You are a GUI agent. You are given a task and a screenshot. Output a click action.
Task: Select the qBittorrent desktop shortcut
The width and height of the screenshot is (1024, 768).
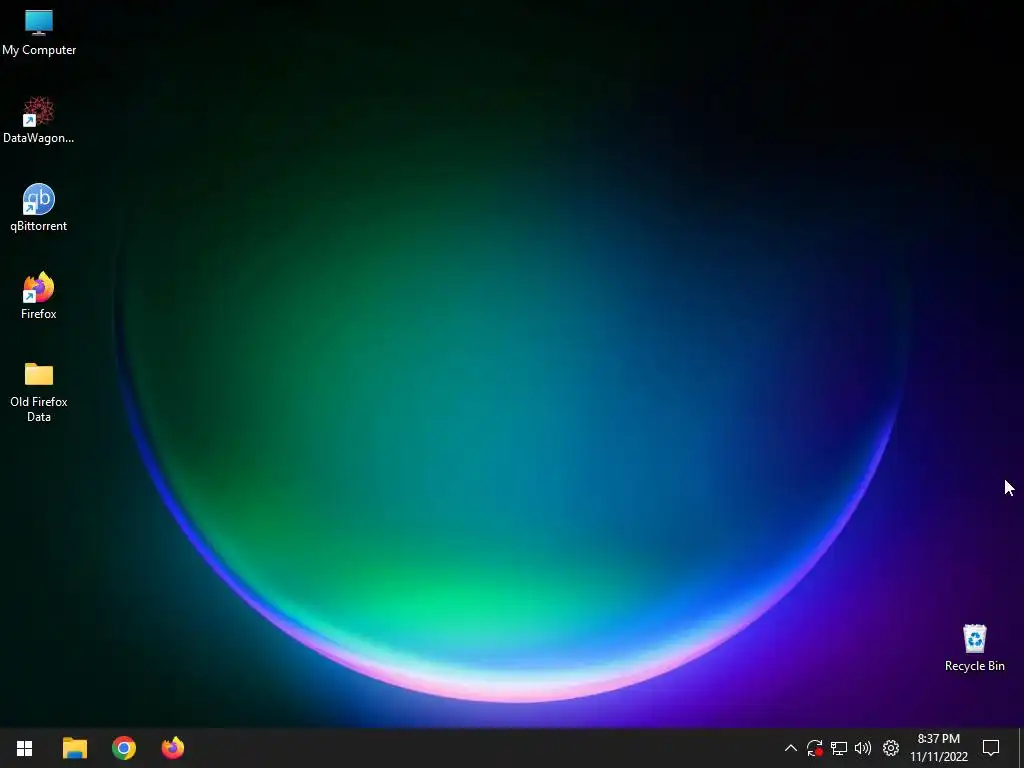[39, 208]
